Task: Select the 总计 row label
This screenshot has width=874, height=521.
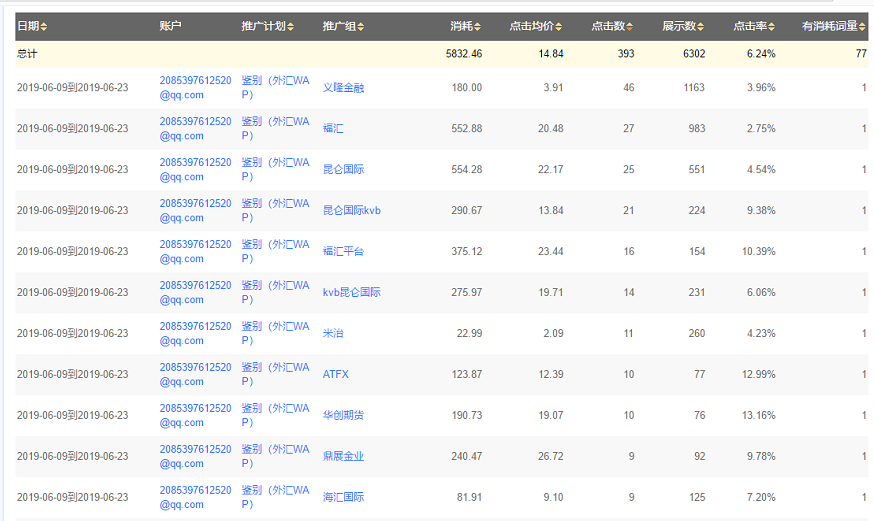Action: (27, 53)
